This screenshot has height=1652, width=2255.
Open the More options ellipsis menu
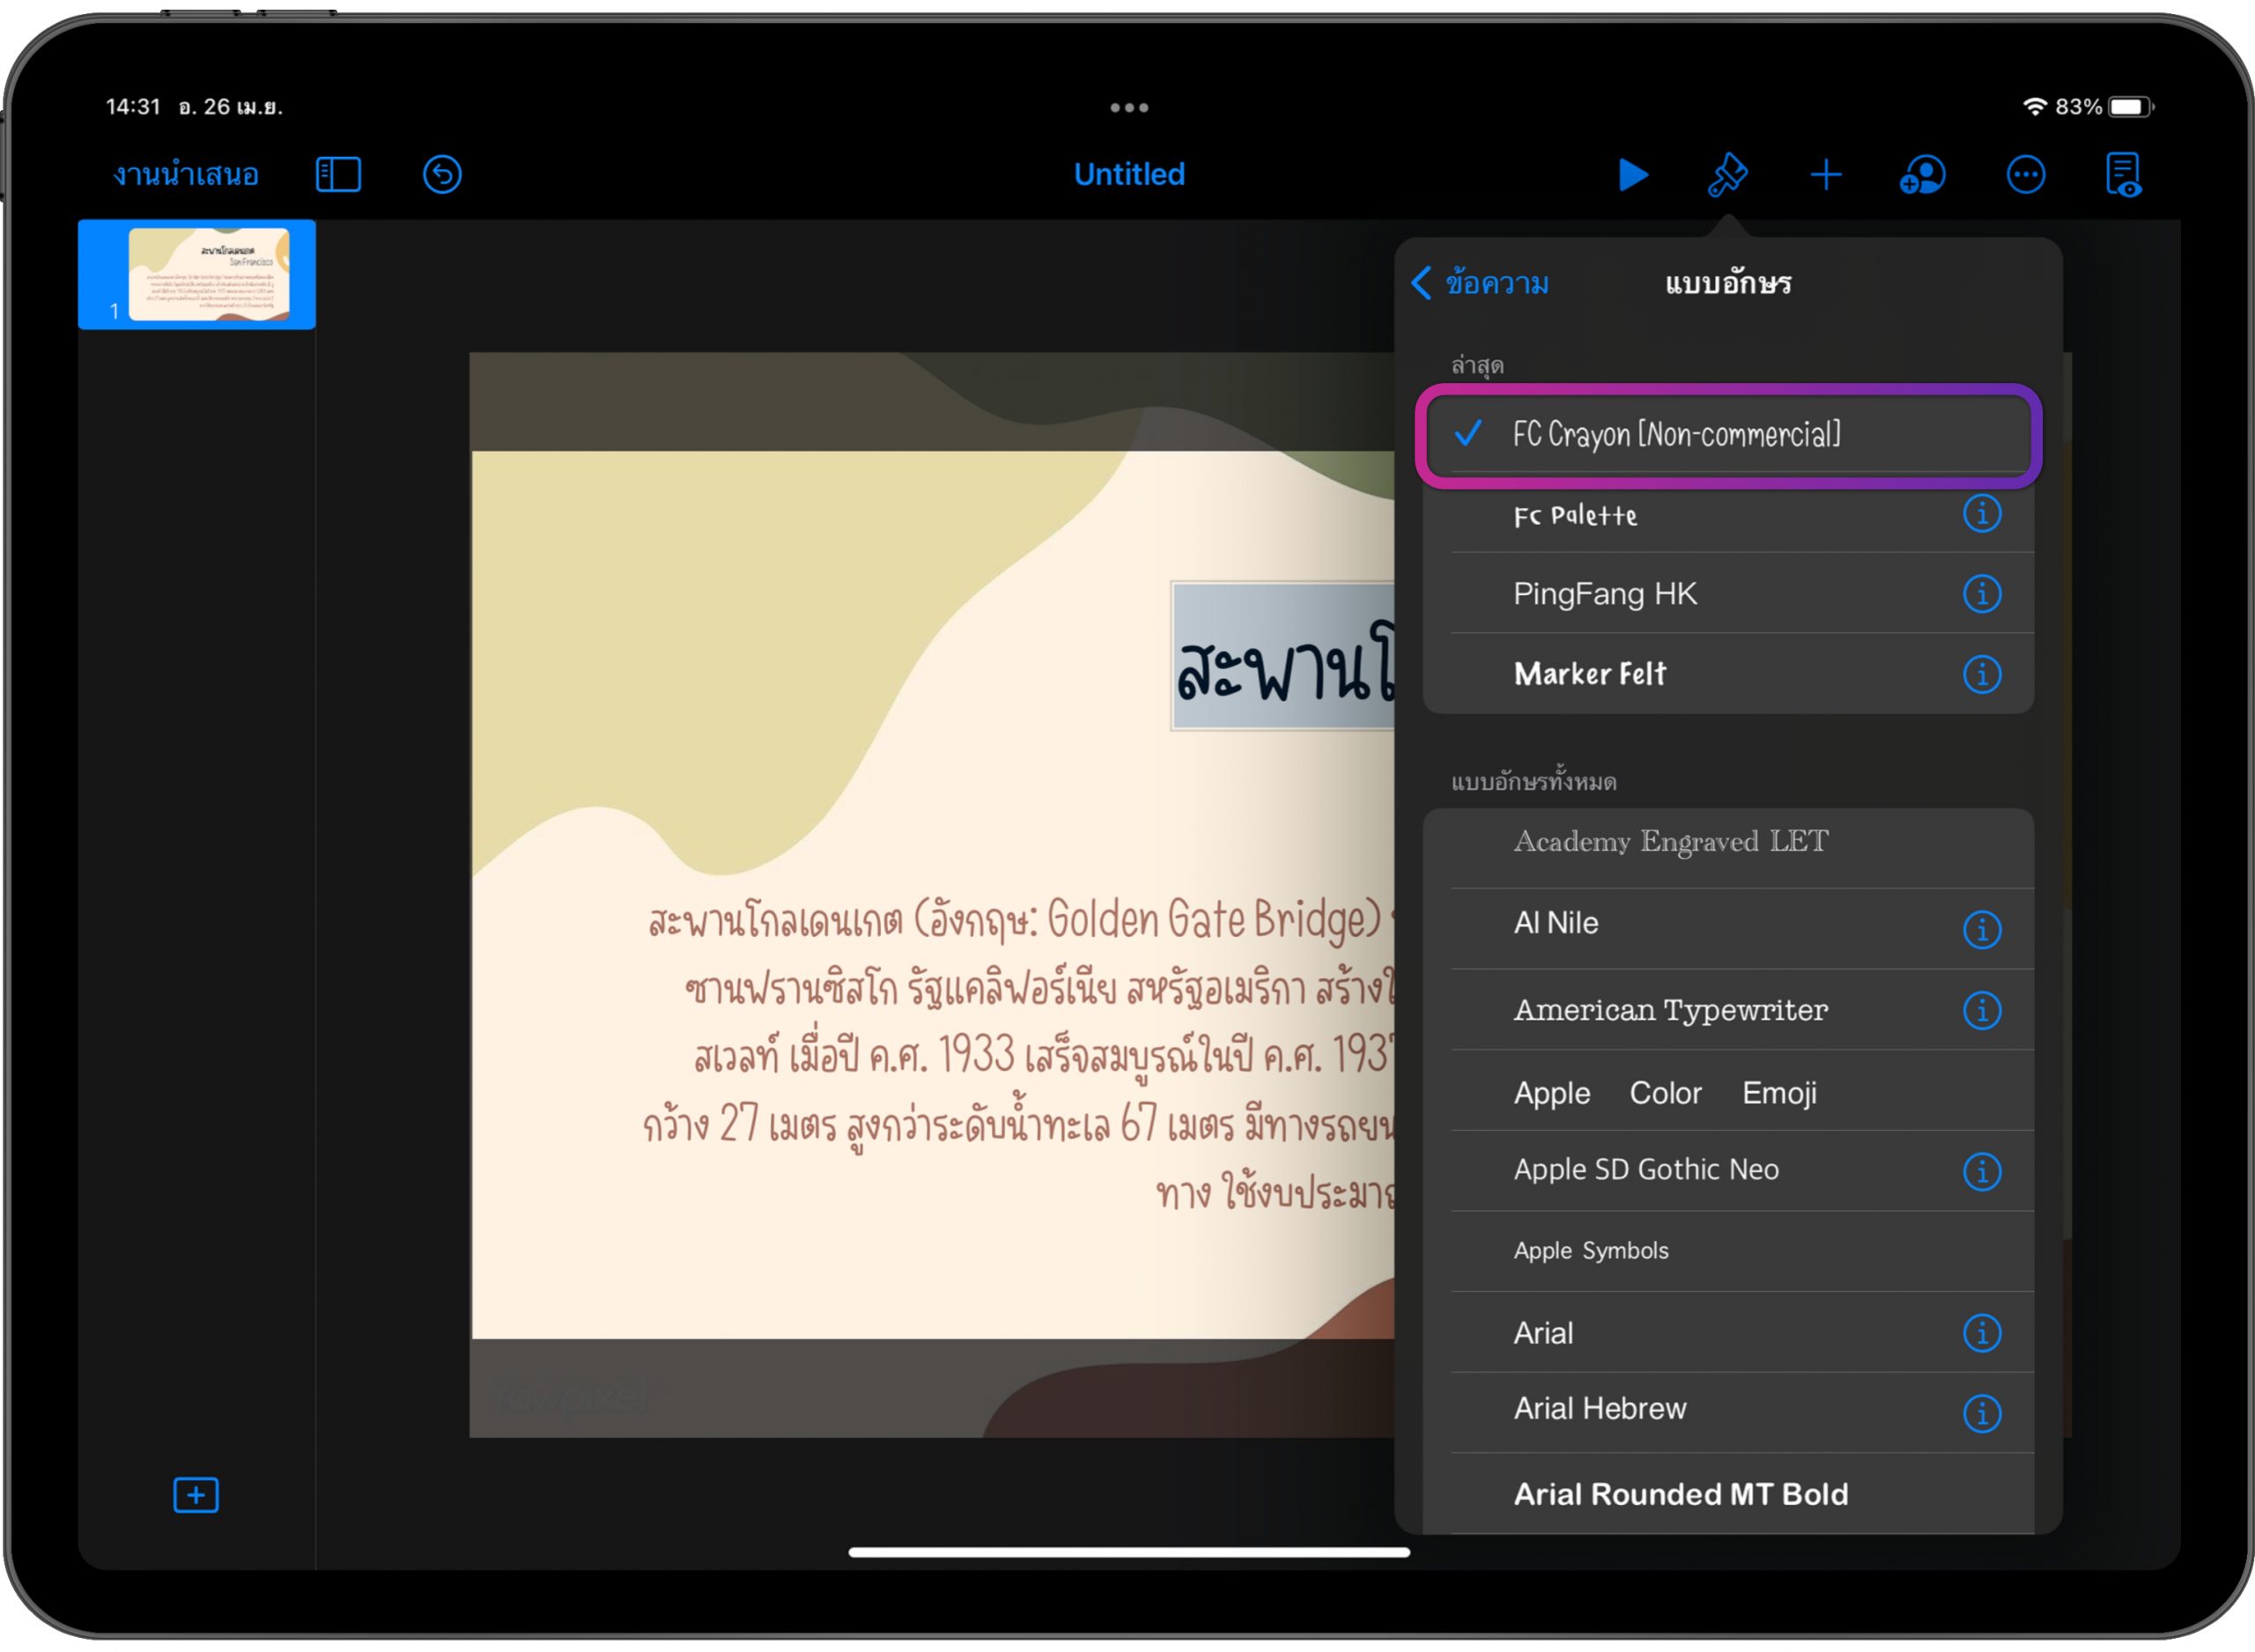click(2026, 175)
